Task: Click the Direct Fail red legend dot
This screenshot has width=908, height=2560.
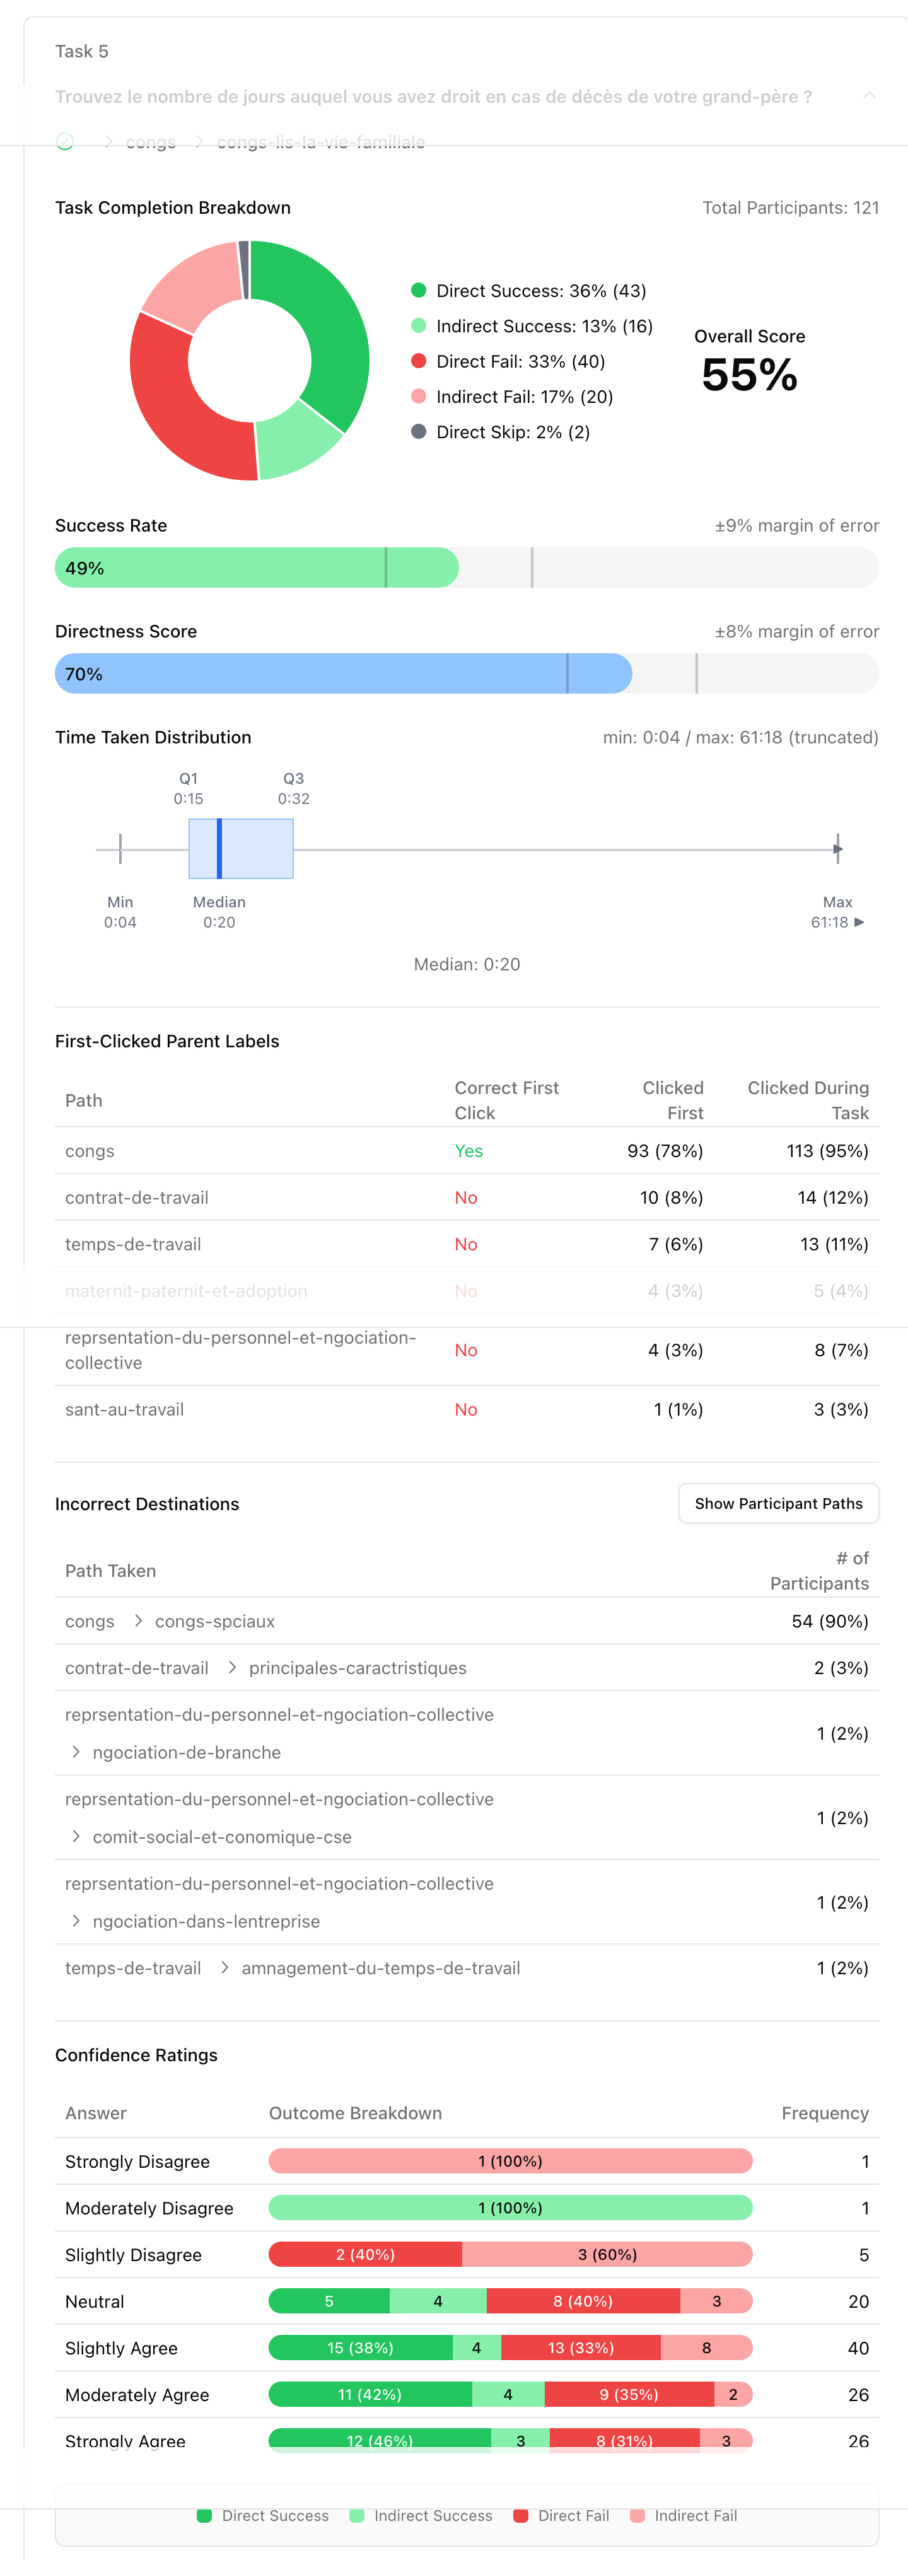Action: click(419, 361)
